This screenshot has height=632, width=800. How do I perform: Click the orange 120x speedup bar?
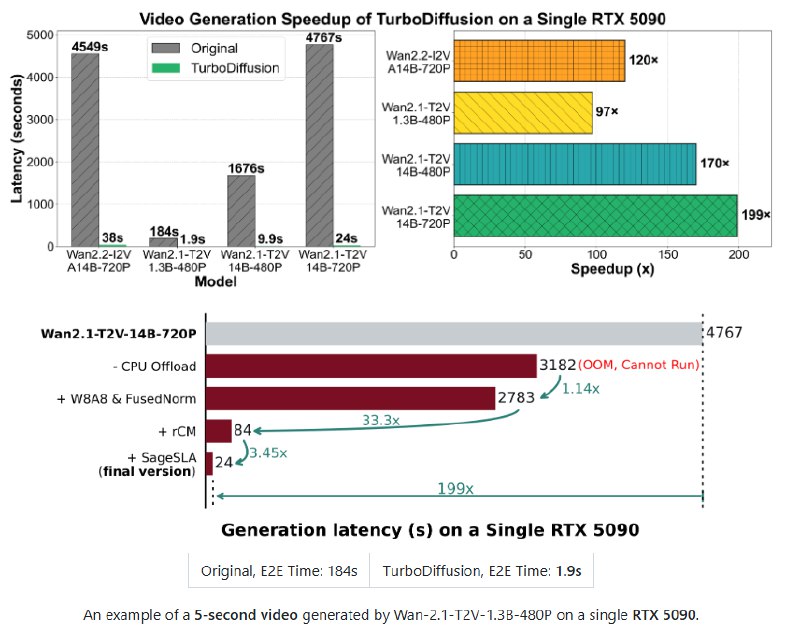[x=540, y=62]
